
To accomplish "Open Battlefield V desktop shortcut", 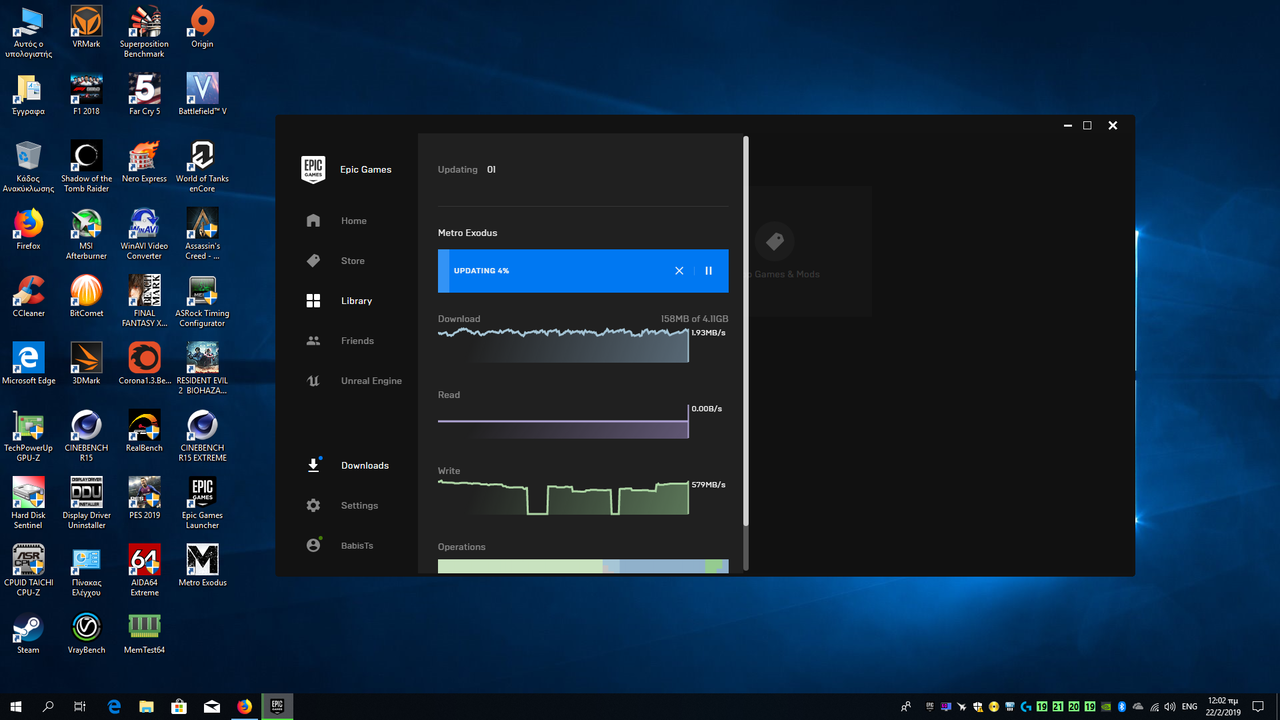I will (202, 95).
